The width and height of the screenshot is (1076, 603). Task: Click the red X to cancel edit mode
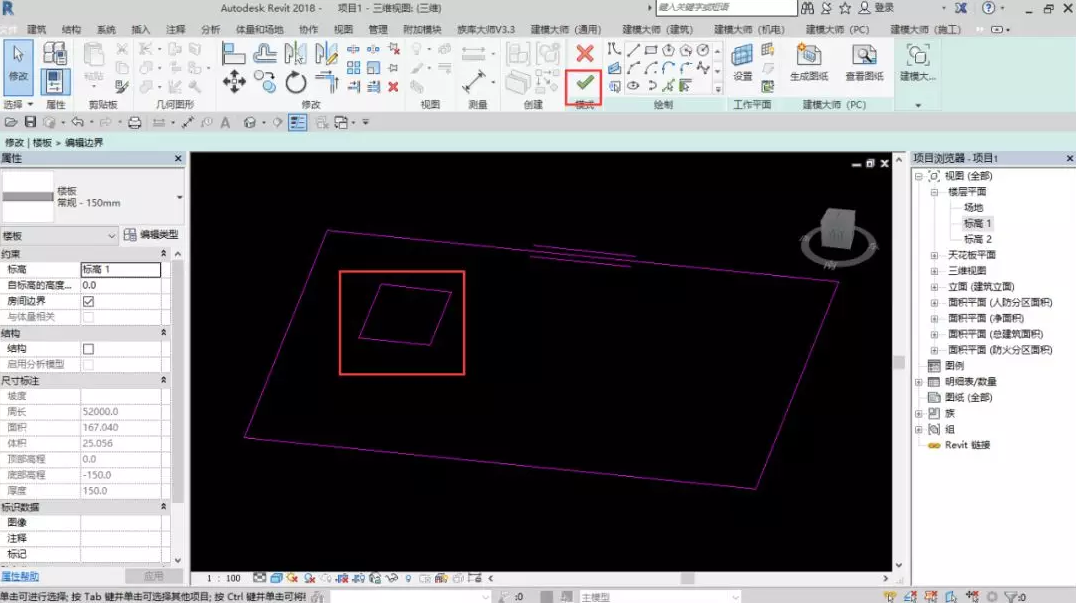pyautogui.click(x=585, y=53)
